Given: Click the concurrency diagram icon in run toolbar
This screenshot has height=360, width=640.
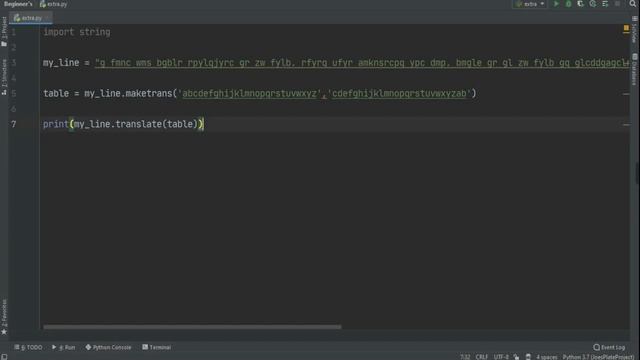Looking at the screenshot, I should pos(605,4).
